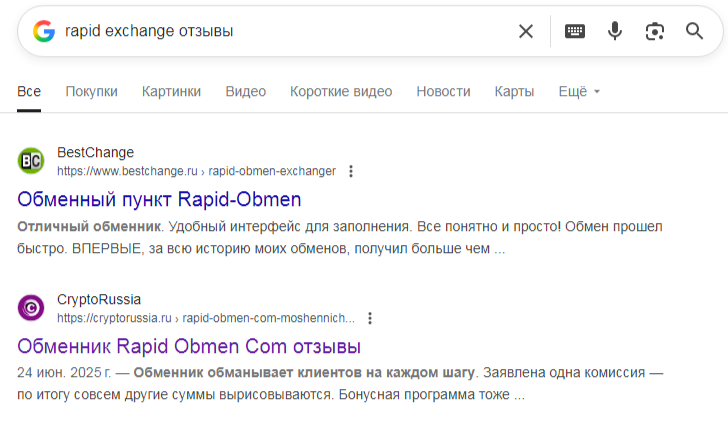Image resolution: width=728 pixels, height=422 pixels.
Task: Open the on-screen keyboard input tool
Action: click(575, 31)
